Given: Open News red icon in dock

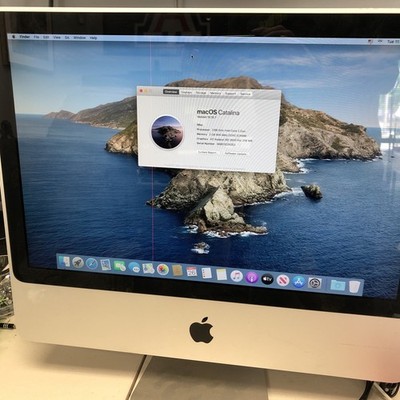Looking at the screenshot, I should pyautogui.click(x=283, y=280).
